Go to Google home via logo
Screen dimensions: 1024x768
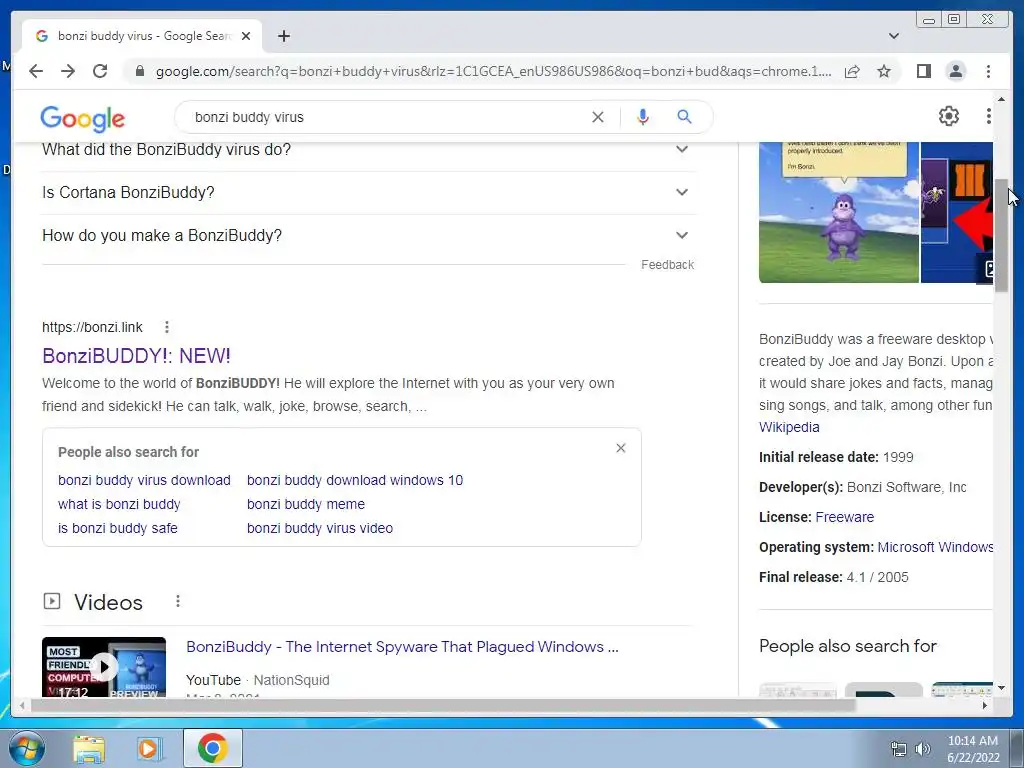point(82,118)
